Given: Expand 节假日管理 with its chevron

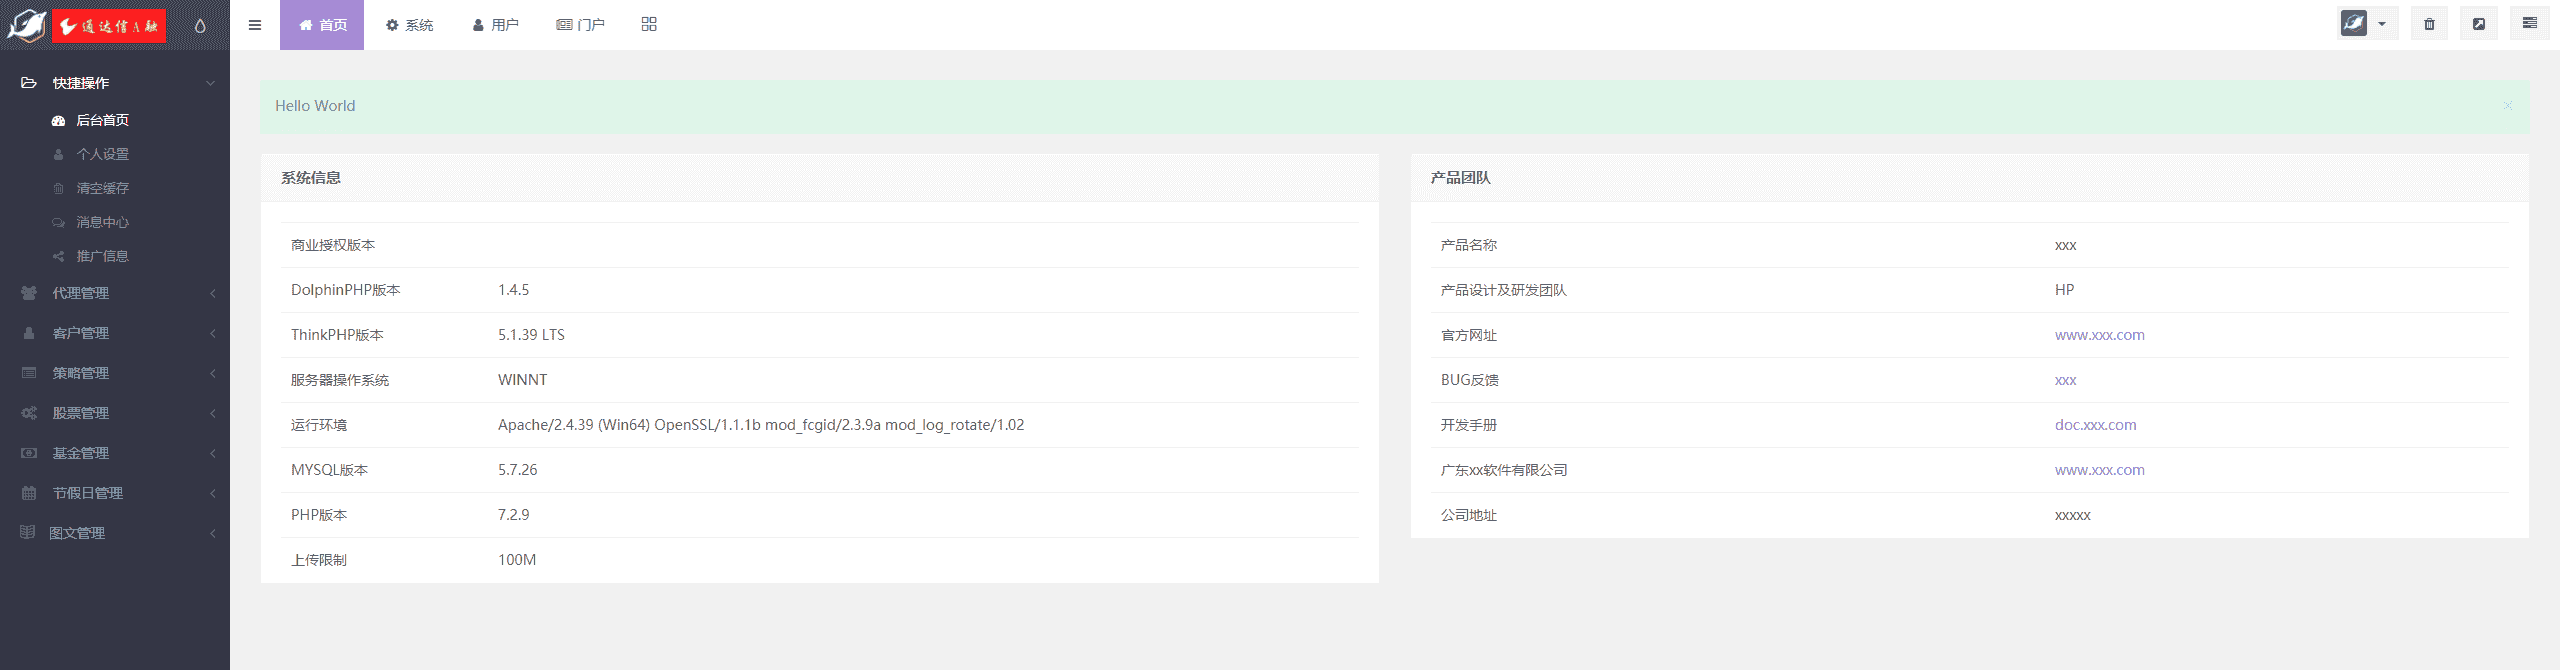Looking at the screenshot, I should click(212, 493).
